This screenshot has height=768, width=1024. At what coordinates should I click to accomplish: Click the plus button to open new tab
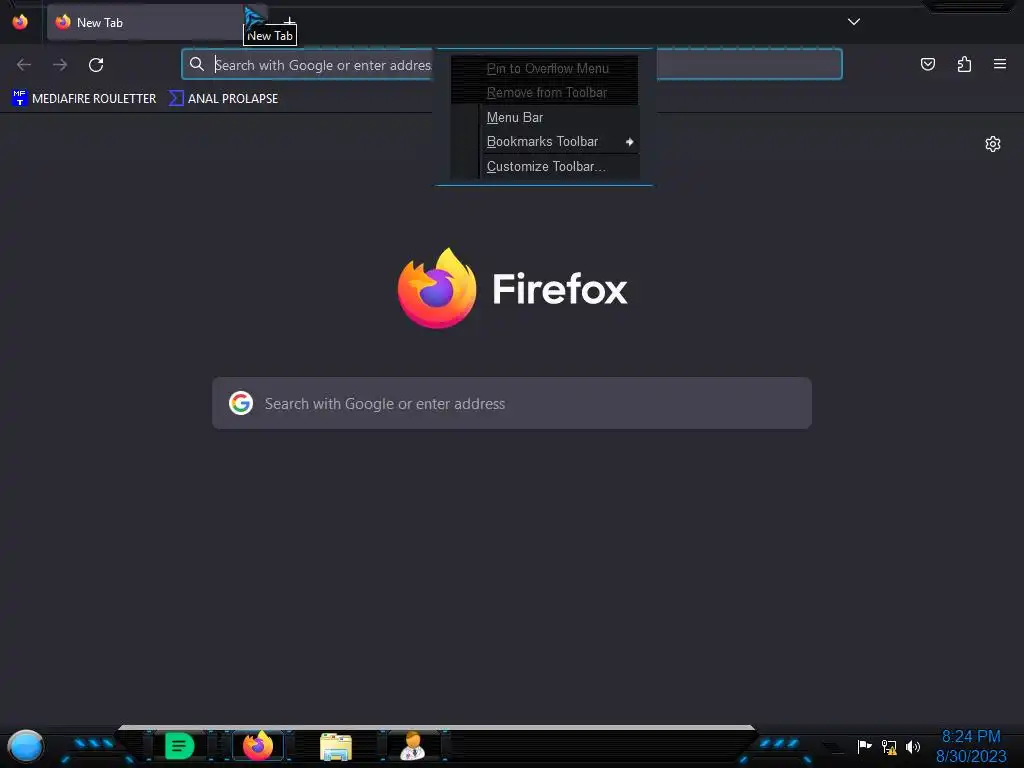(x=289, y=22)
